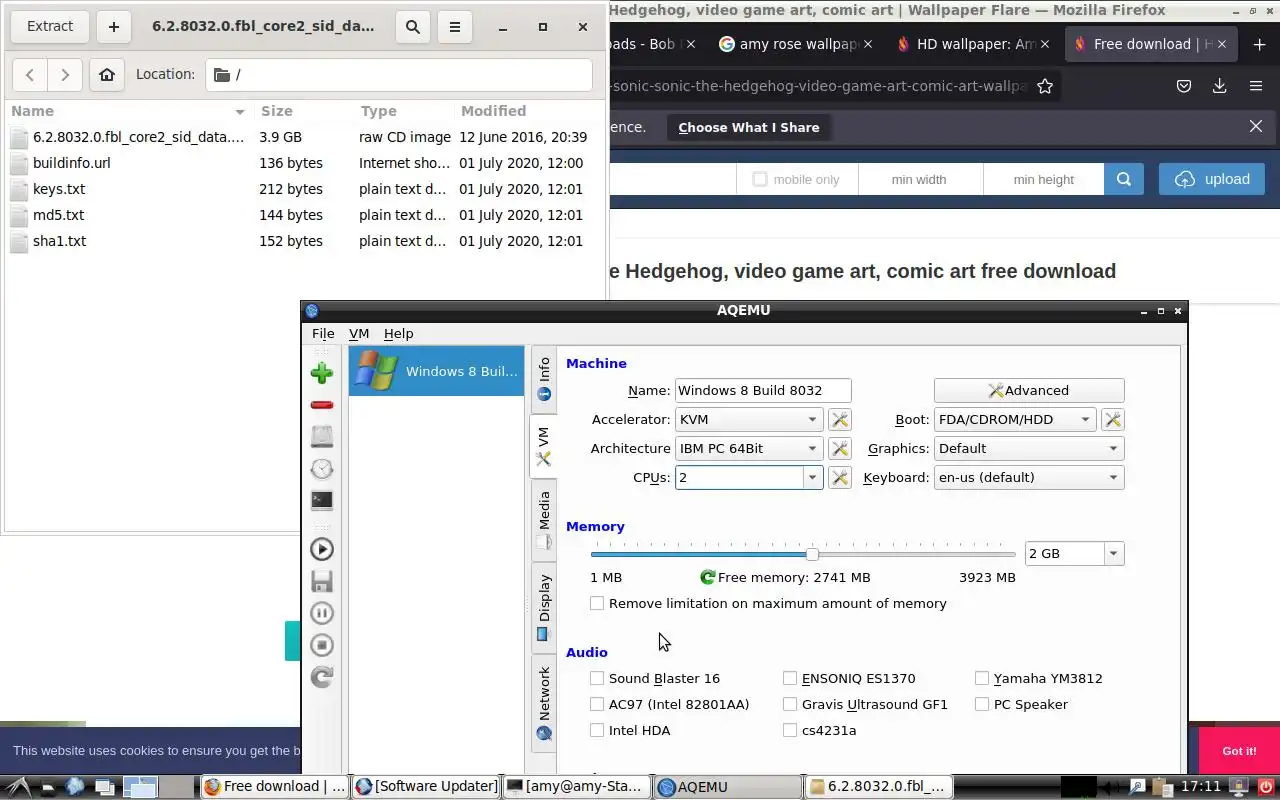Switch to the amy rose wallpaper Firefox tab

click(x=796, y=44)
